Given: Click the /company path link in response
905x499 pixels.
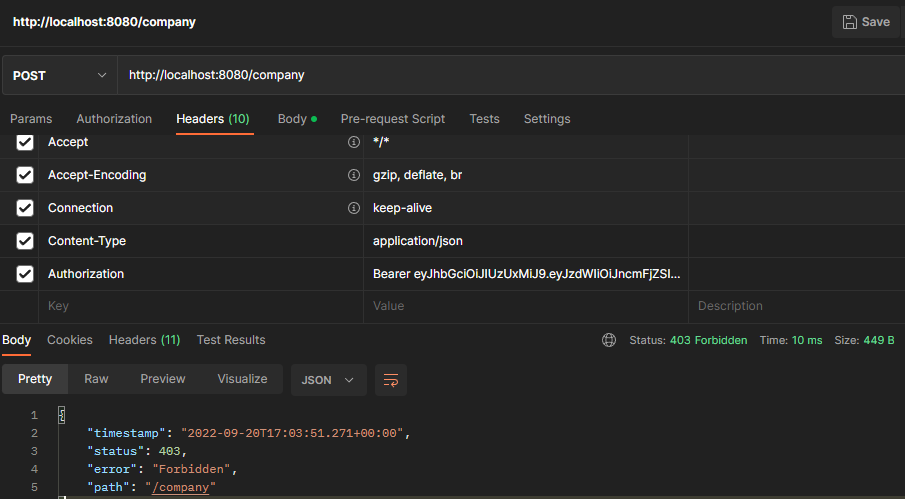Looking at the screenshot, I should tap(181, 487).
